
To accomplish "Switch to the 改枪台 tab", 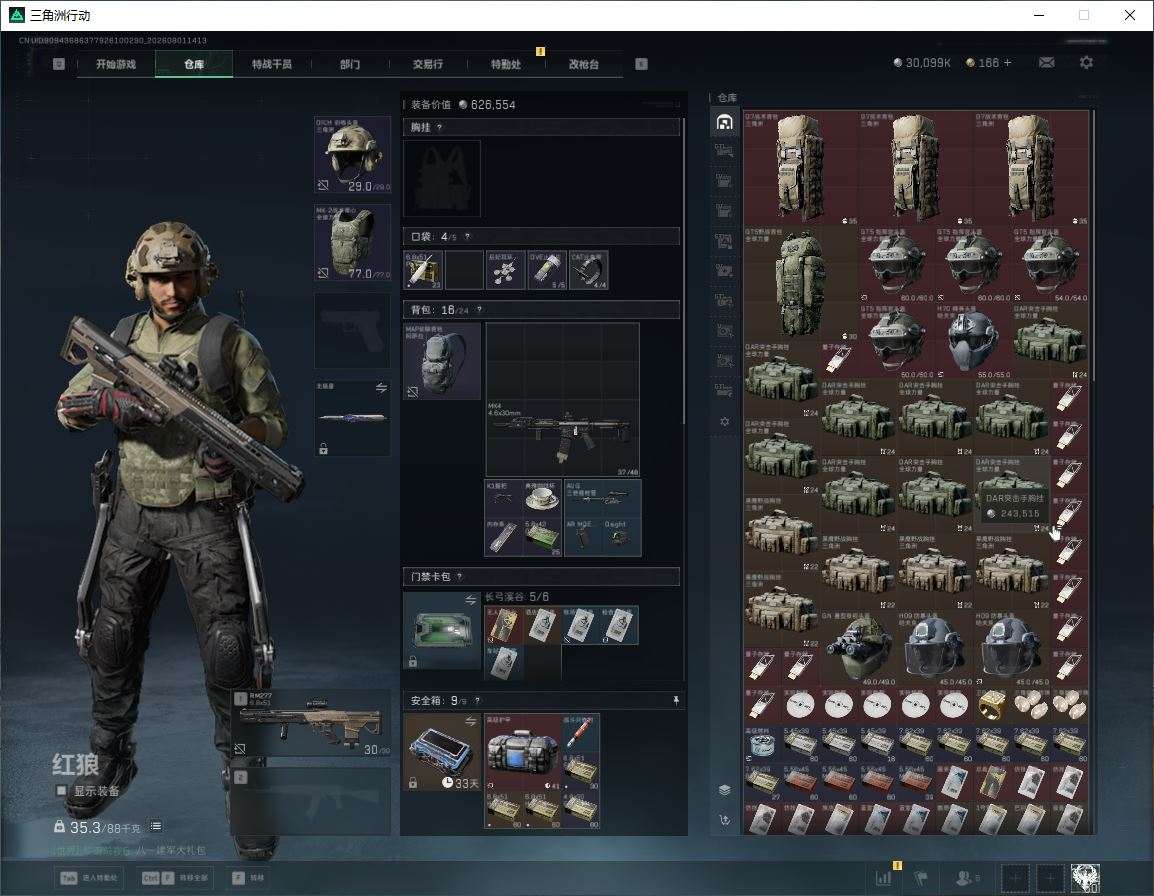I will click(584, 64).
